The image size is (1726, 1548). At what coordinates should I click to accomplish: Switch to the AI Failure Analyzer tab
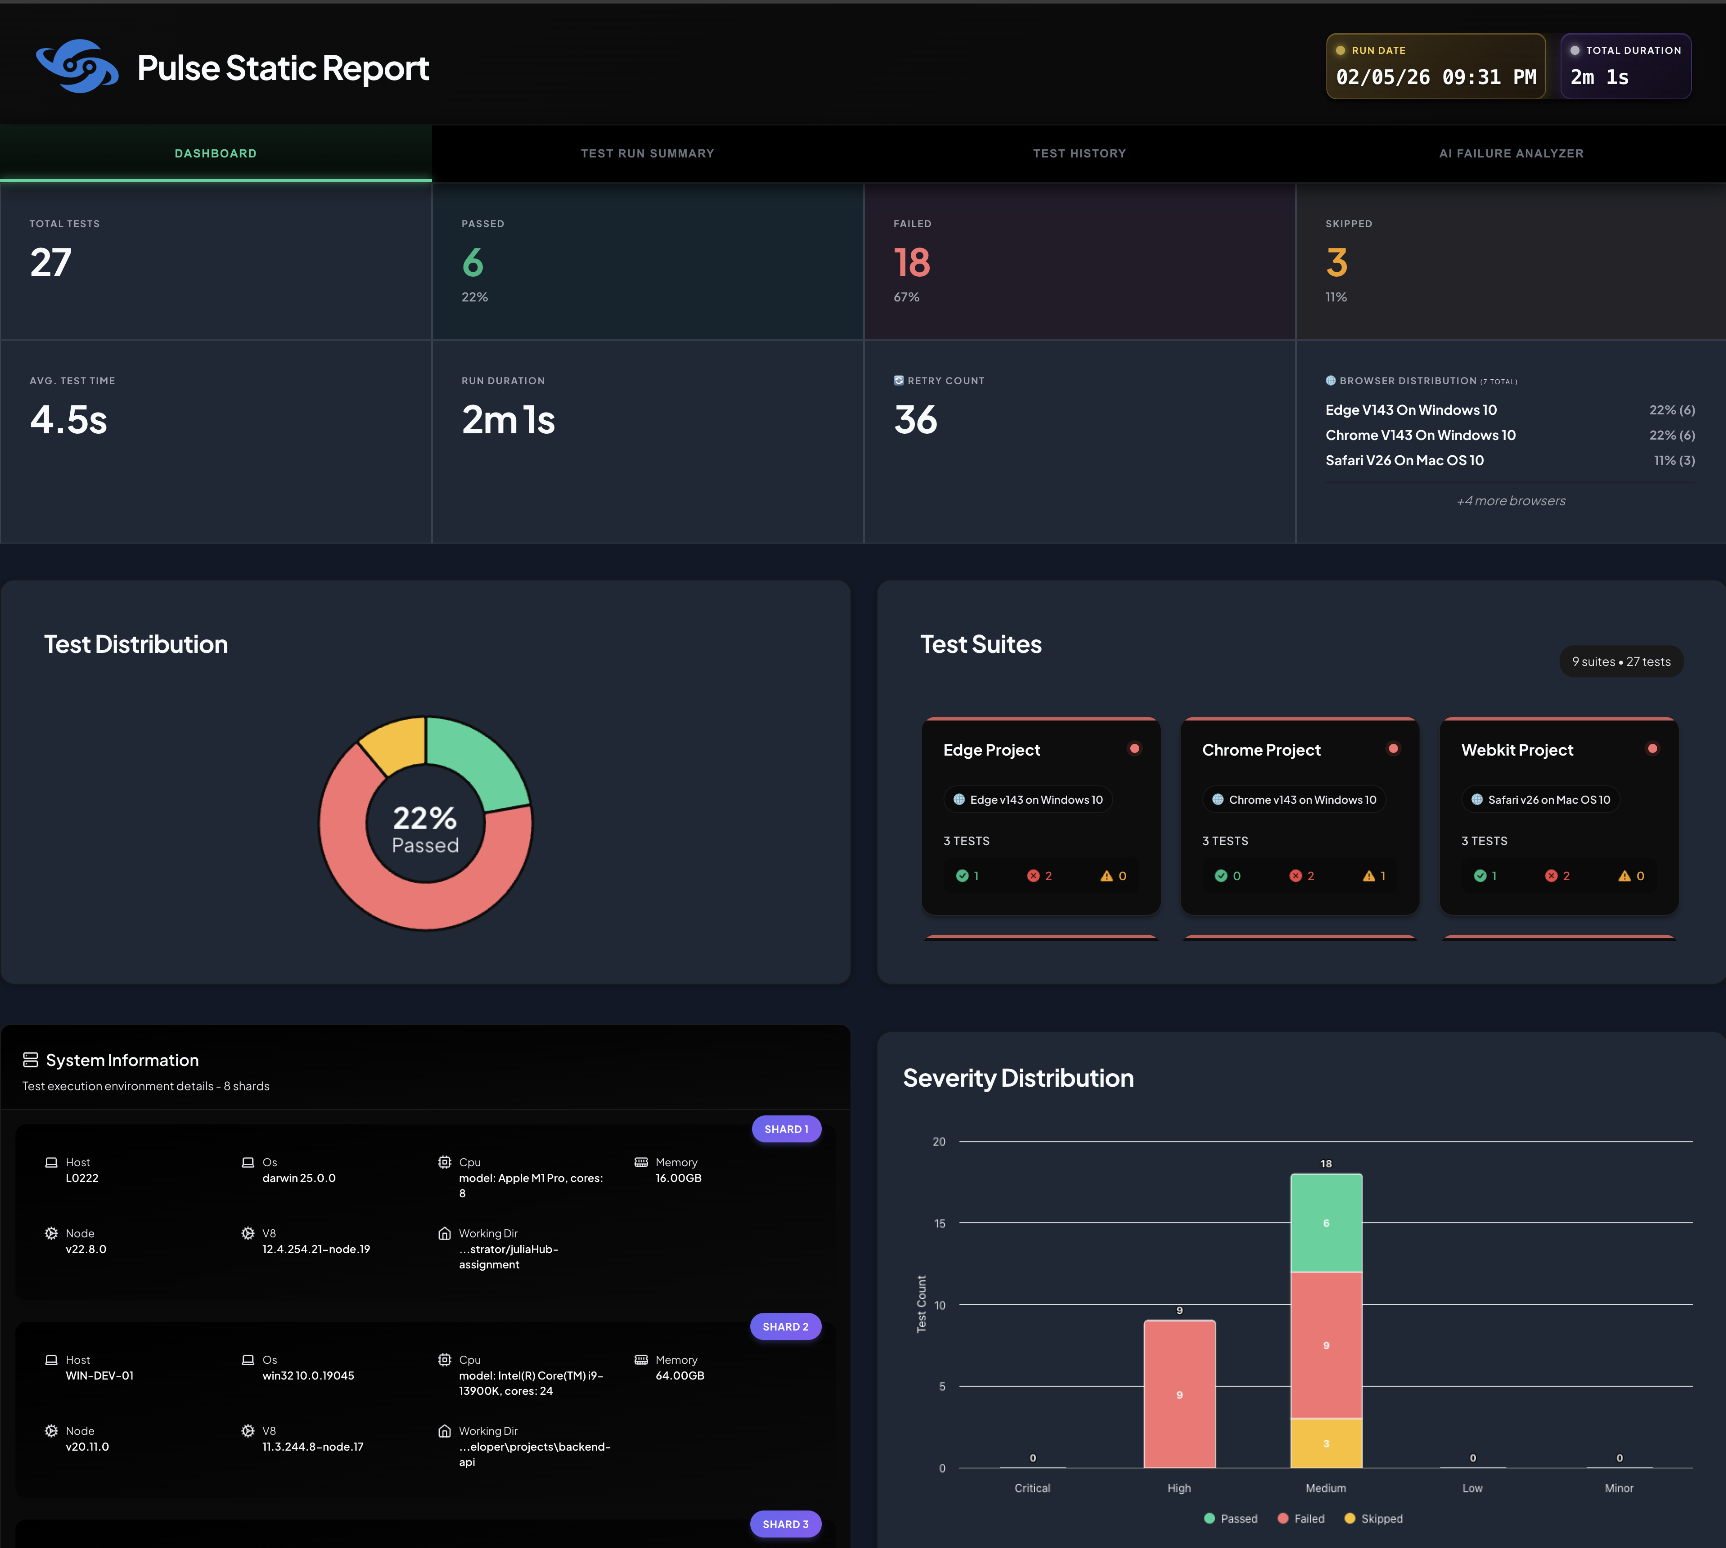tap(1510, 154)
